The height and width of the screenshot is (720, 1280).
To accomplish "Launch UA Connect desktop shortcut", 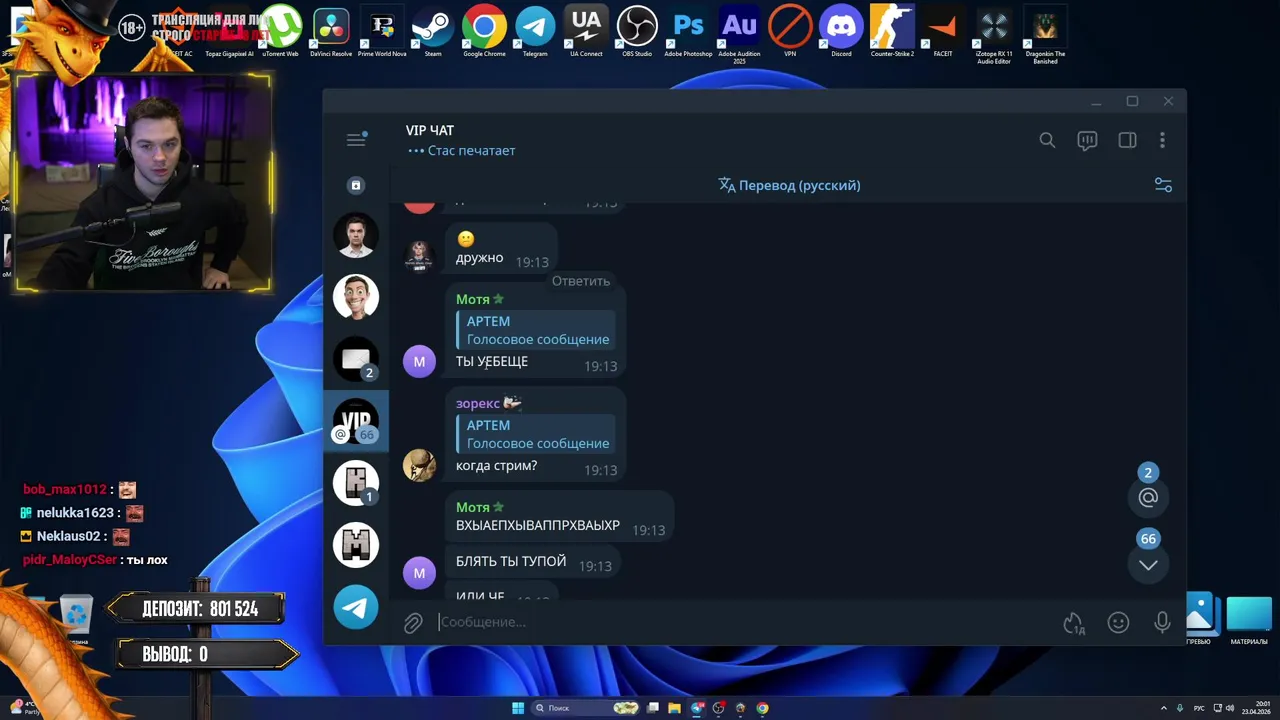I will pyautogui.click(x=586, y=31).
